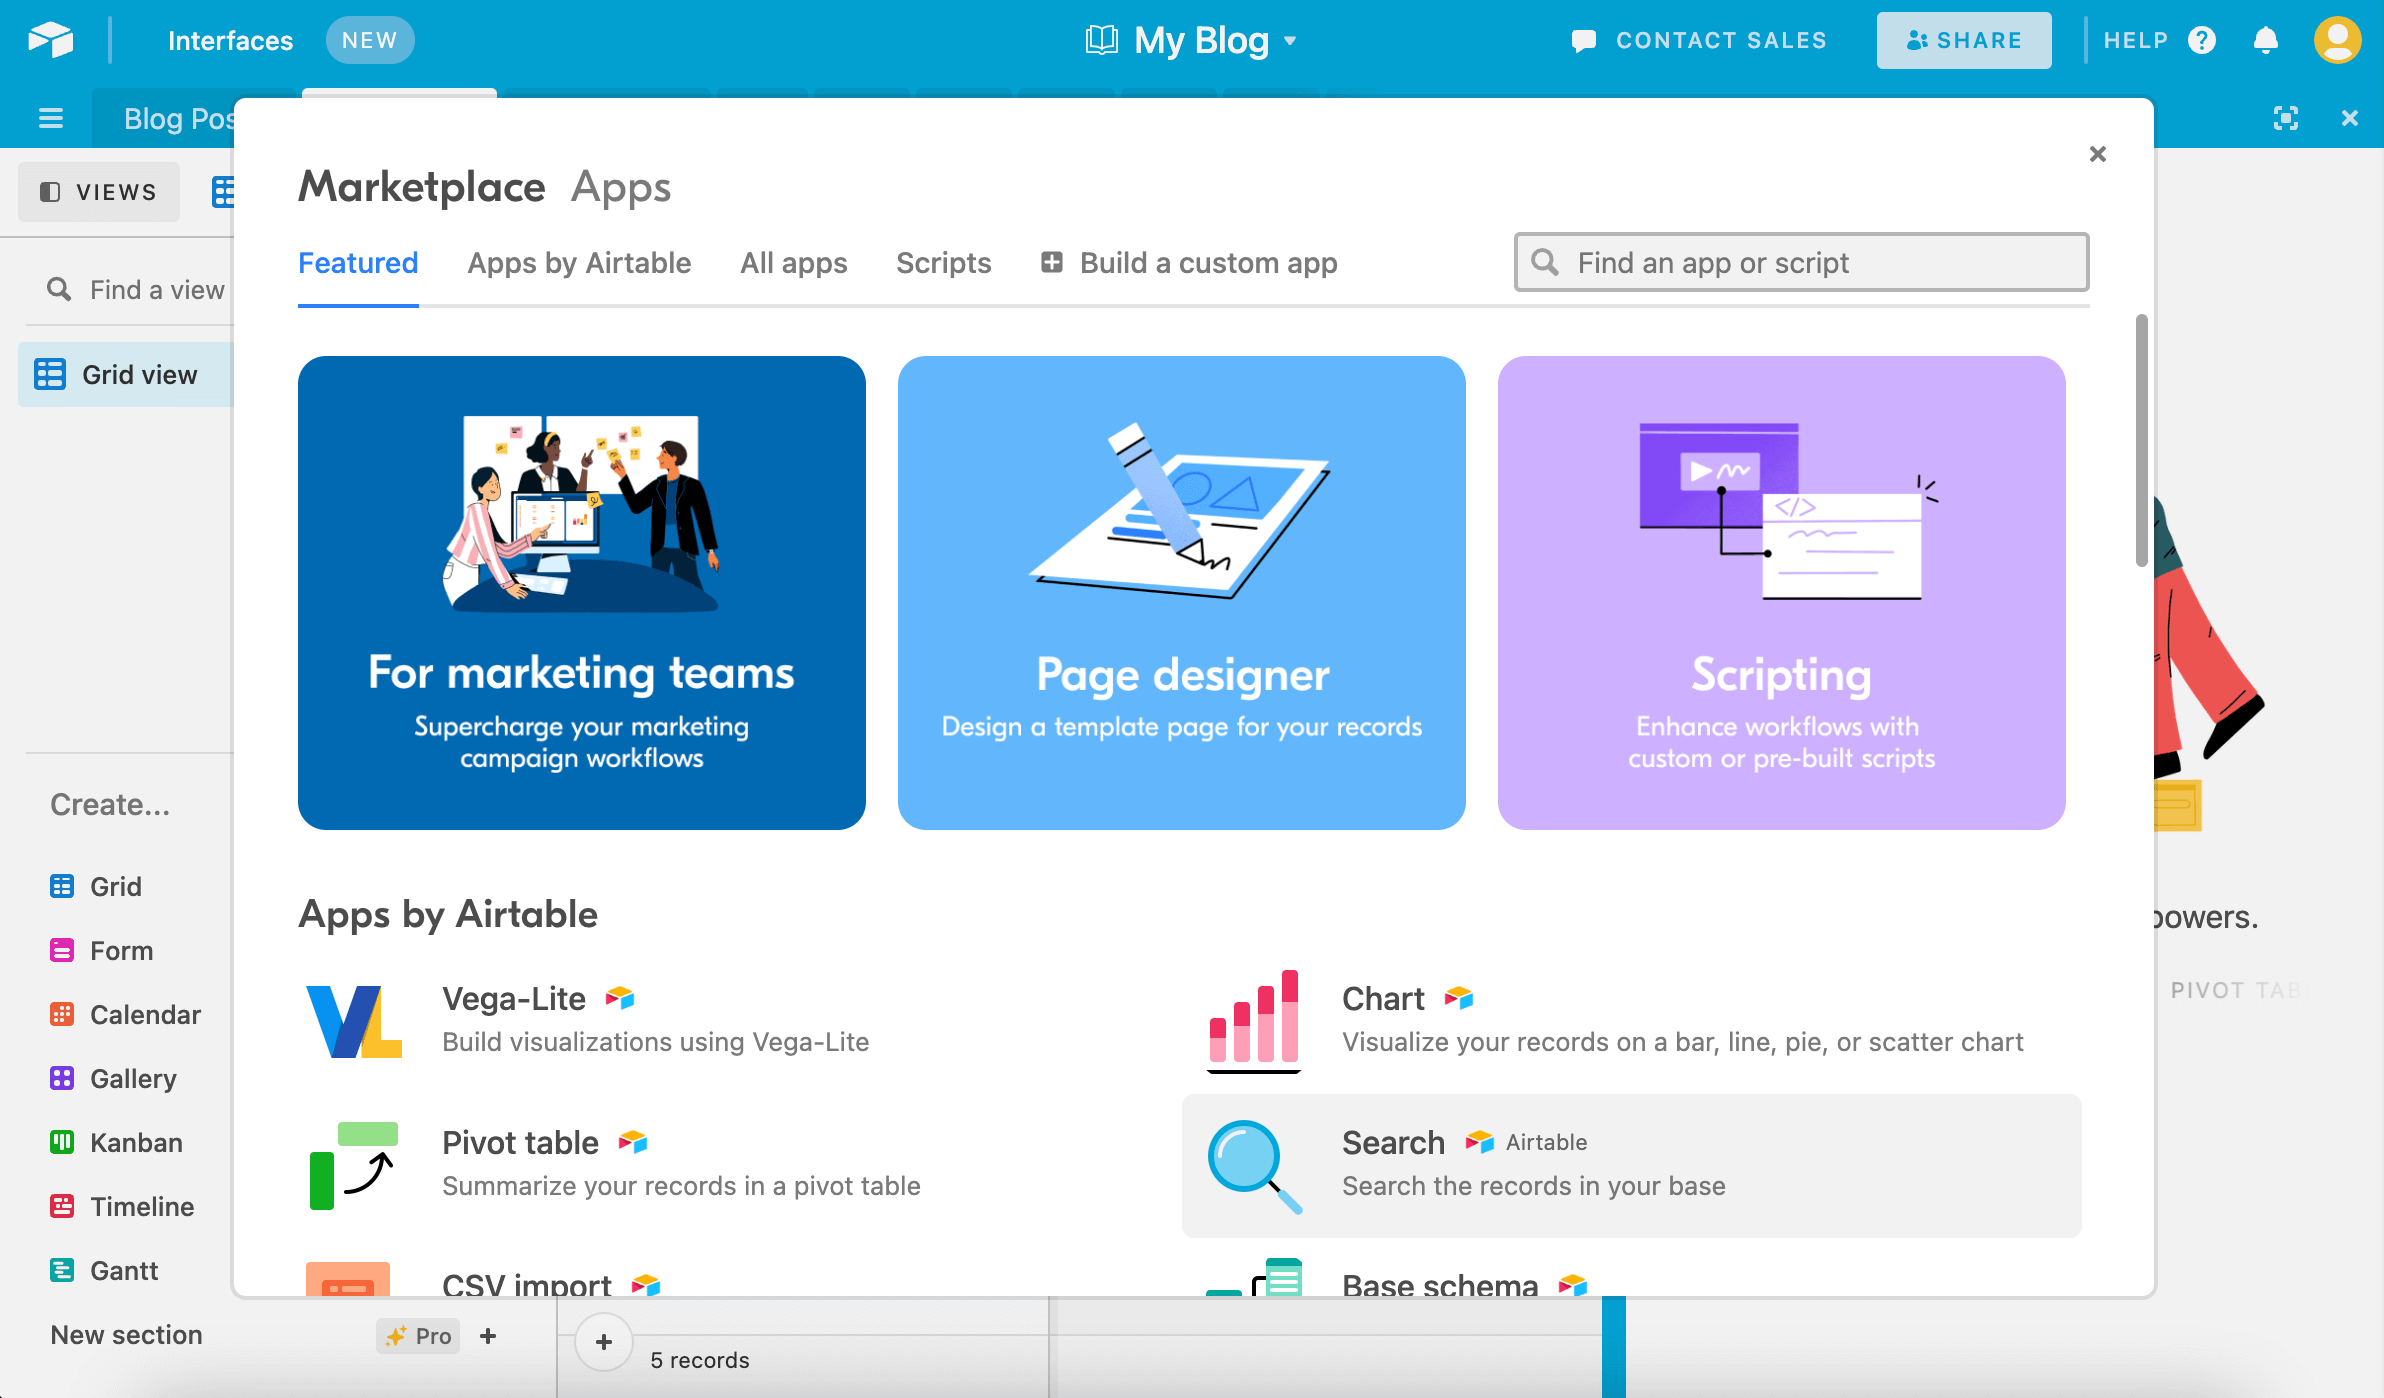The width and height of the screenshot is (2384, 1398).
Task: Open the Chart app icon
Action: [1254, 1019]
